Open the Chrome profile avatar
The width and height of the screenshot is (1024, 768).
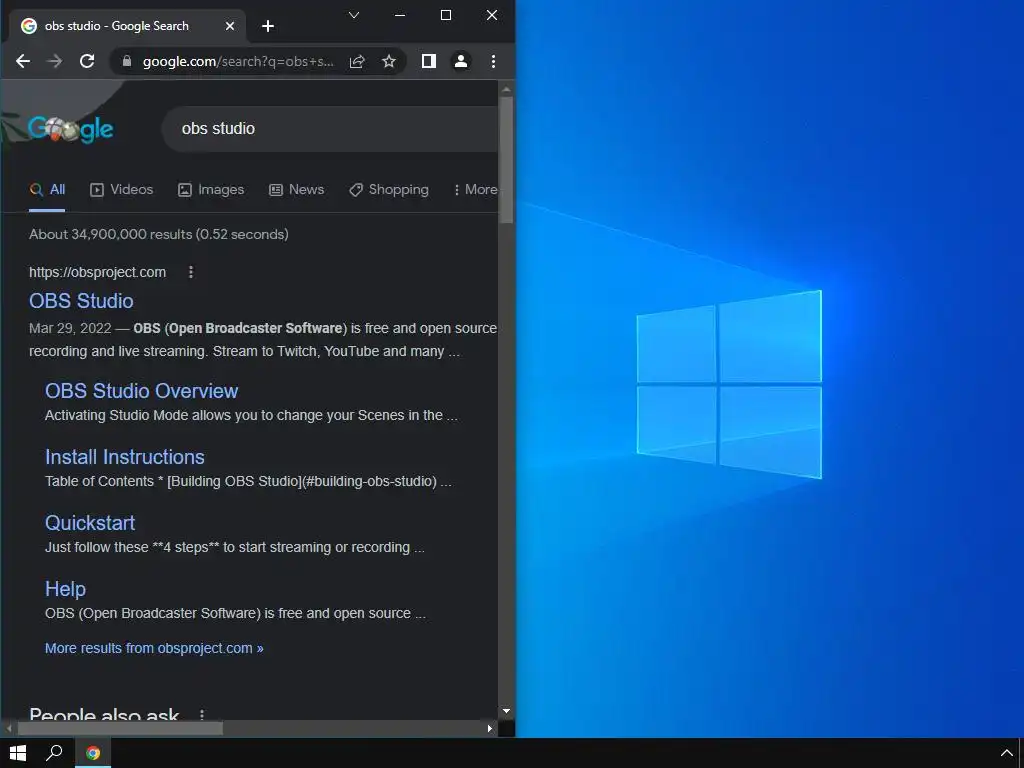460,61
